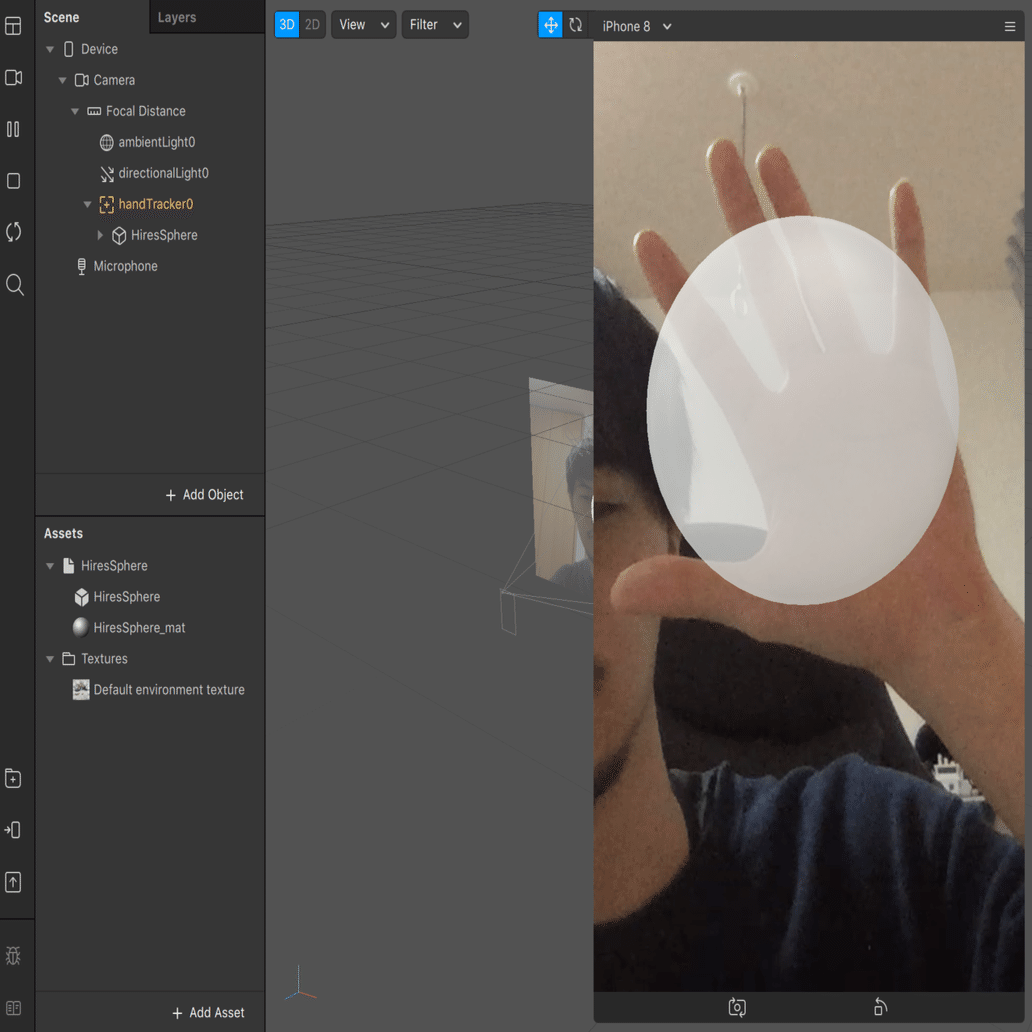Open the simulator options menu

1009,26
